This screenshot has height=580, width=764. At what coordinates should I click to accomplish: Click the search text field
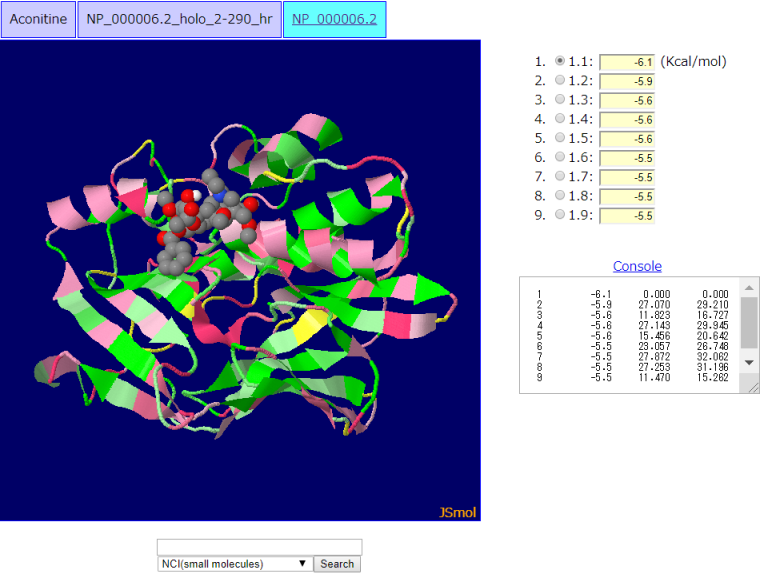point(259,547)
